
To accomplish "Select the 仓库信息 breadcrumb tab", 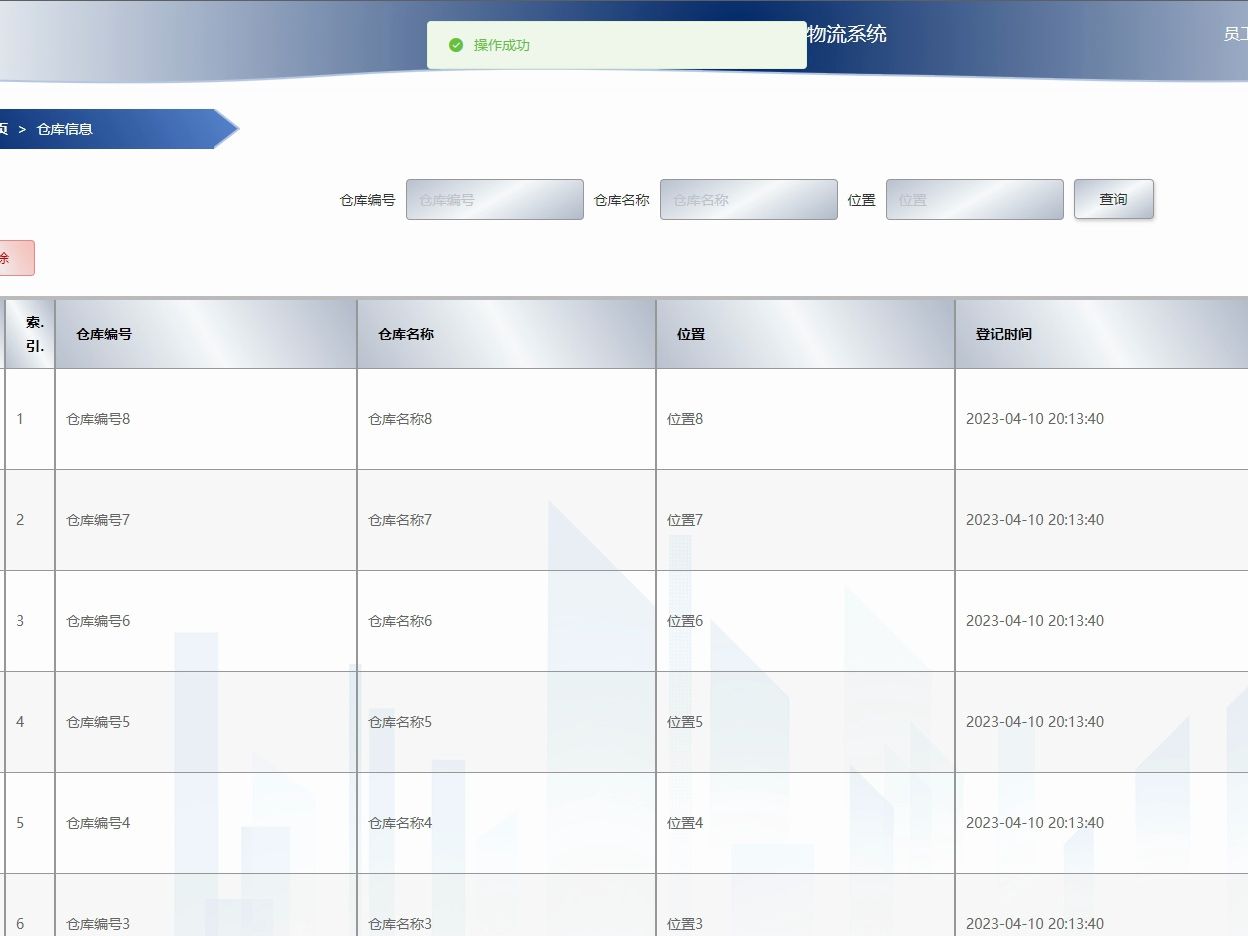I will point(66,128).
